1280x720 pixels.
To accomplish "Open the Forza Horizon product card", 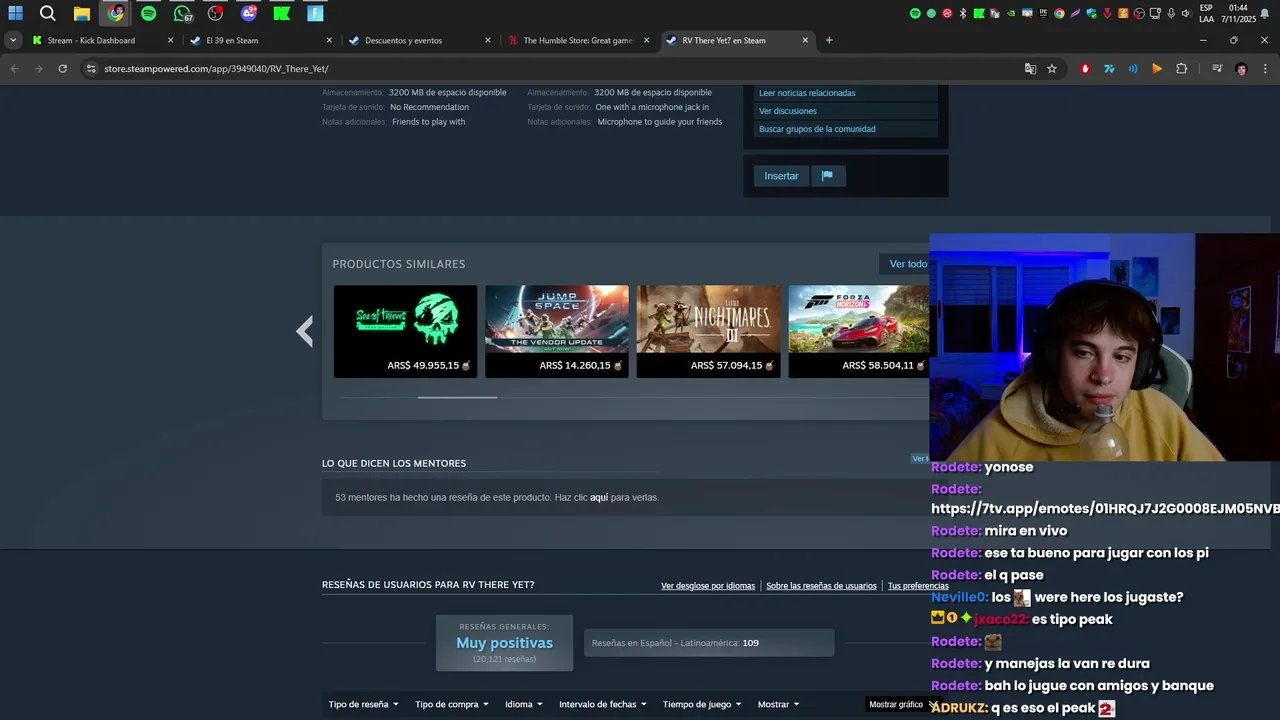I will [x=859, y=332].
